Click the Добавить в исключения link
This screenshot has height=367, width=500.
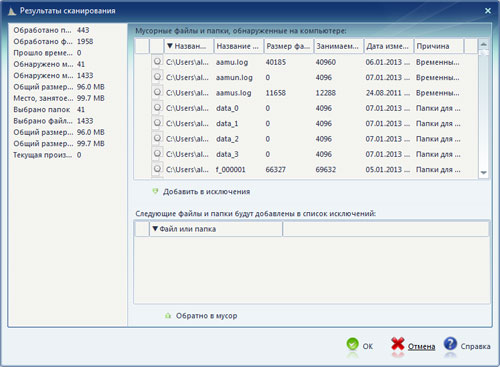[x=206, y=192]
